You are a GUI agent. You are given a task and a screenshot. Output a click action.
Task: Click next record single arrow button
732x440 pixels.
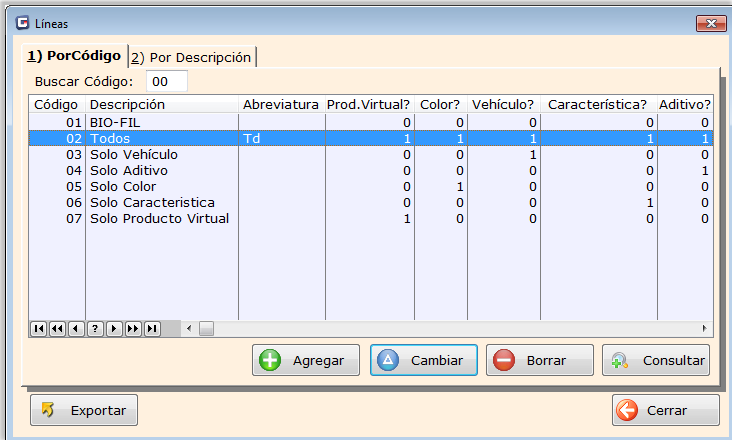point(114,328)
